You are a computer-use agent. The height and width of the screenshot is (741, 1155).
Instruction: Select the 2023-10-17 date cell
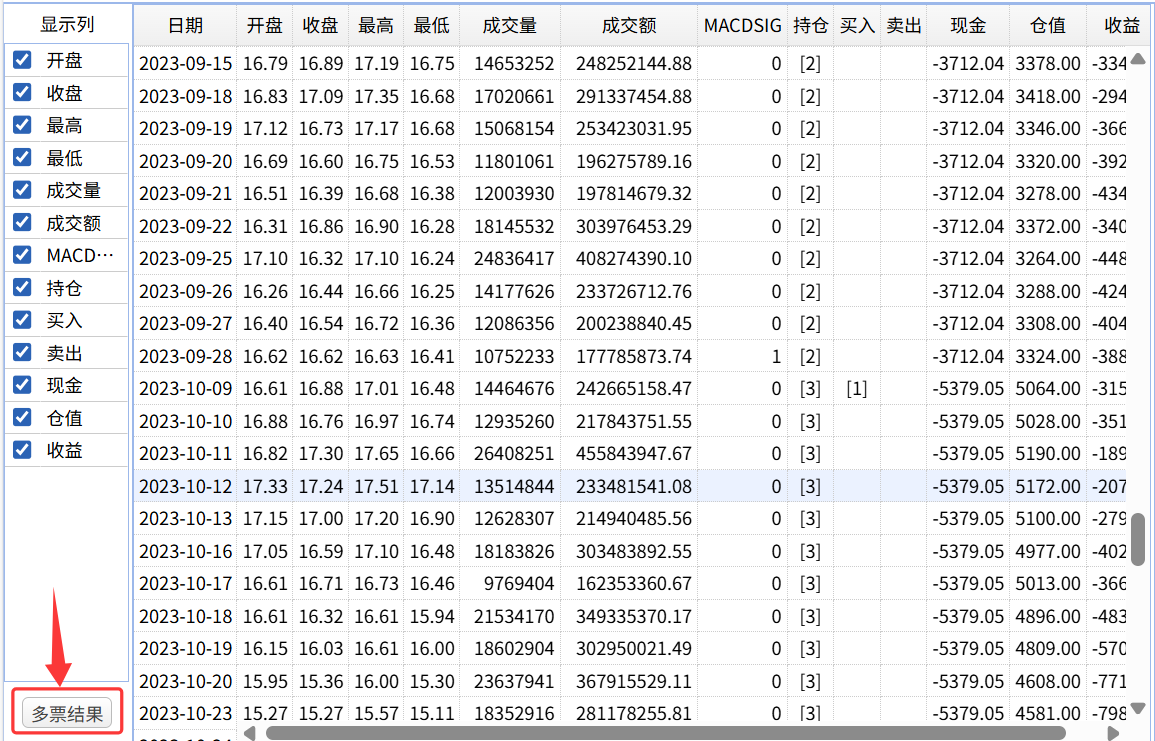[x=185, y=583]
